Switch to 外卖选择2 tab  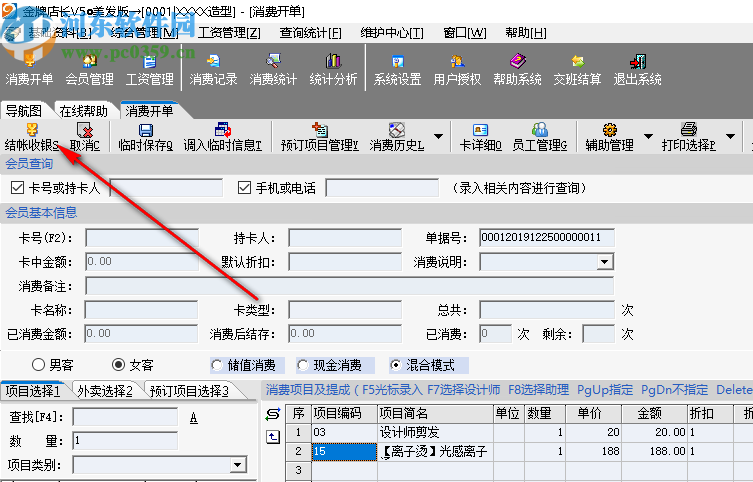(105, 391)
